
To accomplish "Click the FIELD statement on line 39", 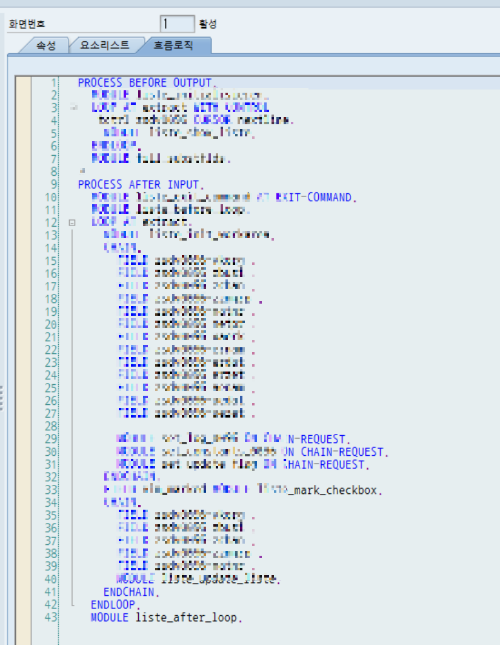I will pyautogui.click(x=187, y=566).
